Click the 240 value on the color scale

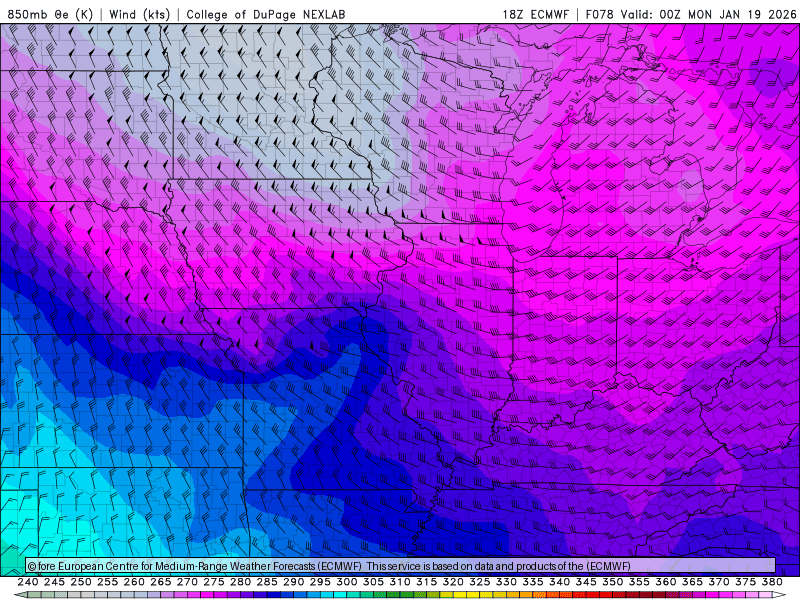[28, 582]
